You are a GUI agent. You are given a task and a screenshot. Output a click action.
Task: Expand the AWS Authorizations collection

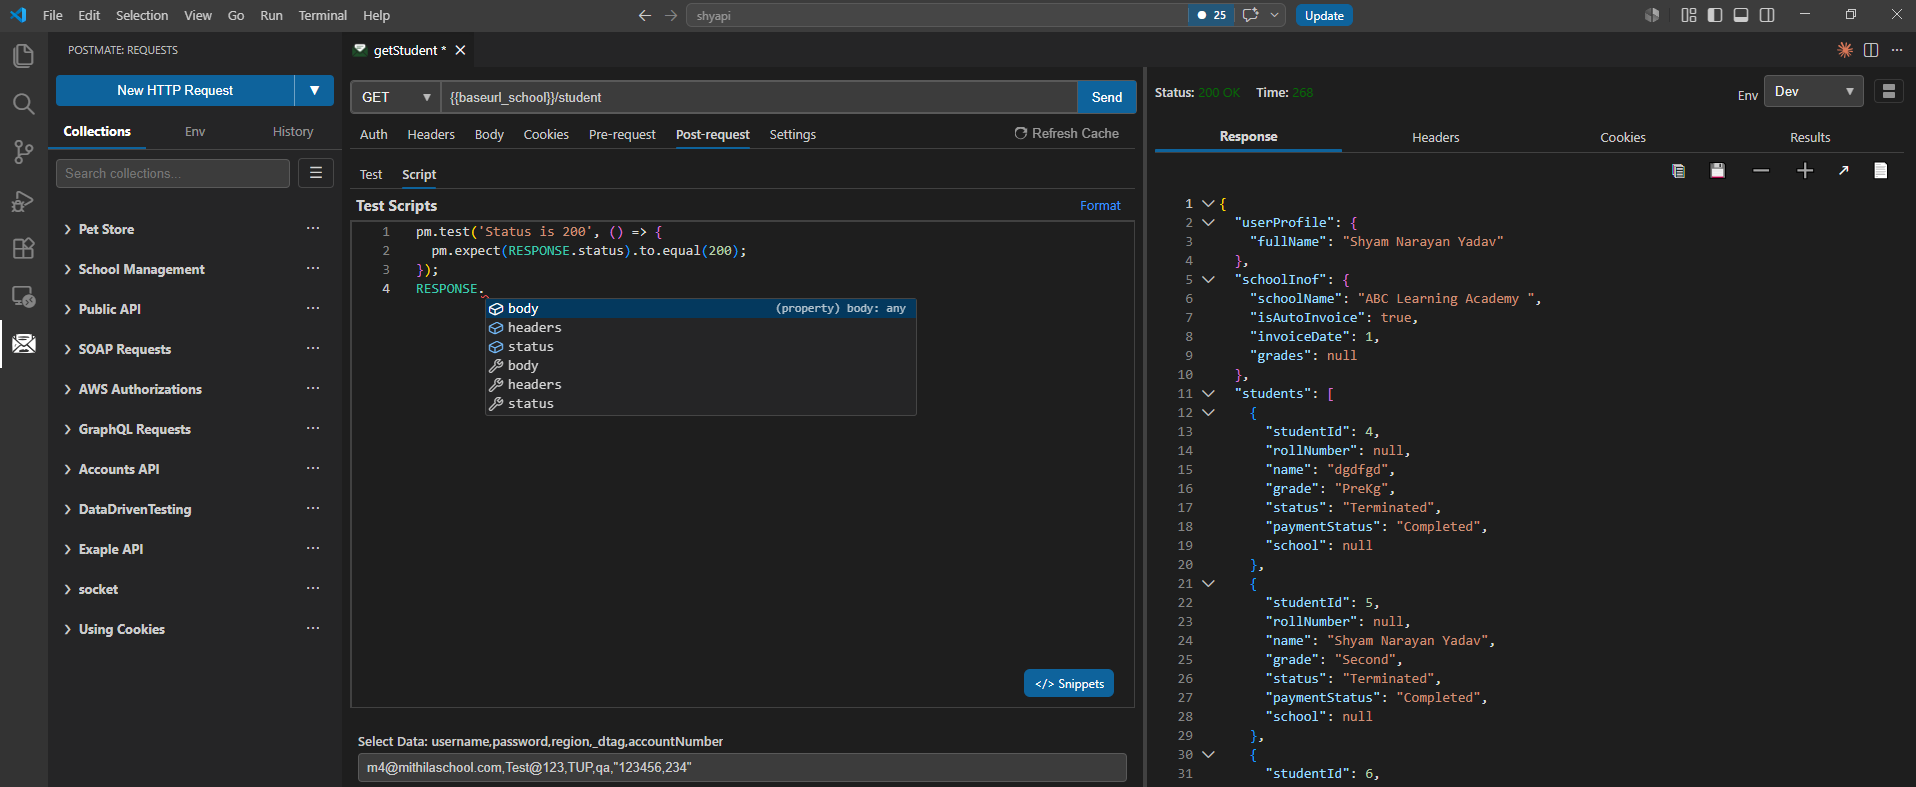point(67,389)
